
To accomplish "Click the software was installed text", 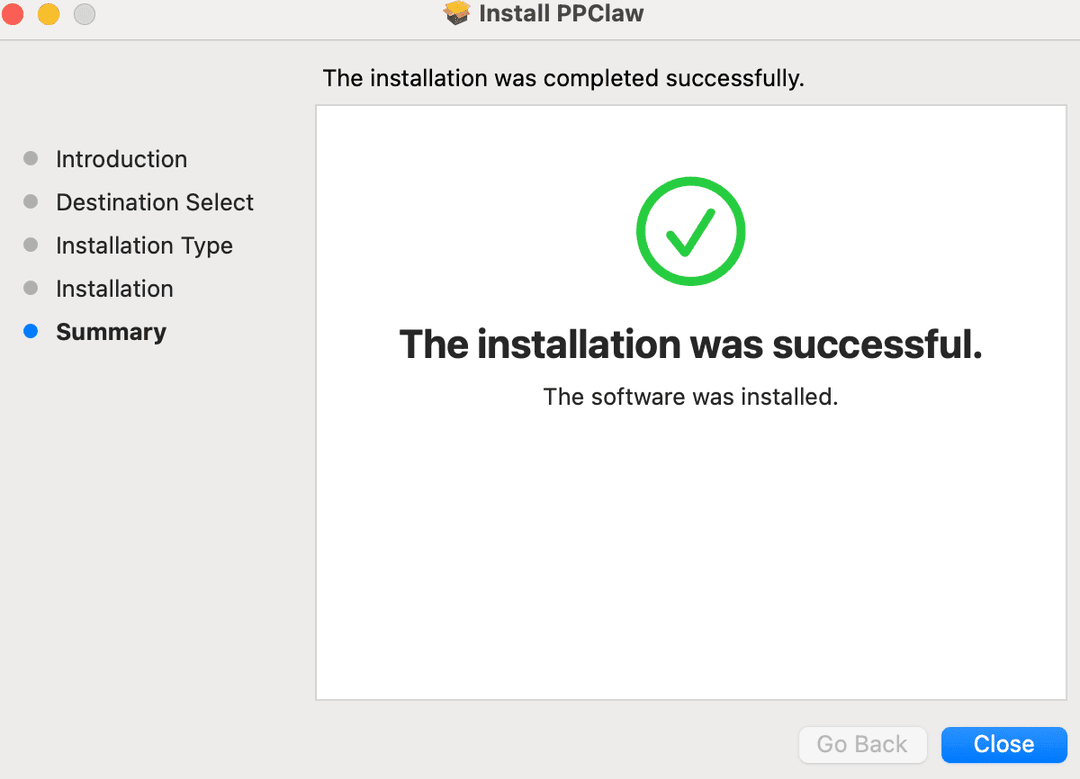I will (x=690, y=396).
